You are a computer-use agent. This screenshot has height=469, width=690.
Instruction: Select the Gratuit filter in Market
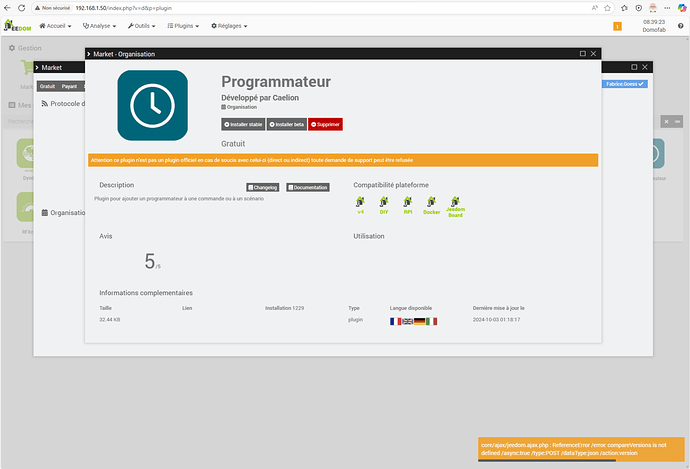[x=47, y=86]
